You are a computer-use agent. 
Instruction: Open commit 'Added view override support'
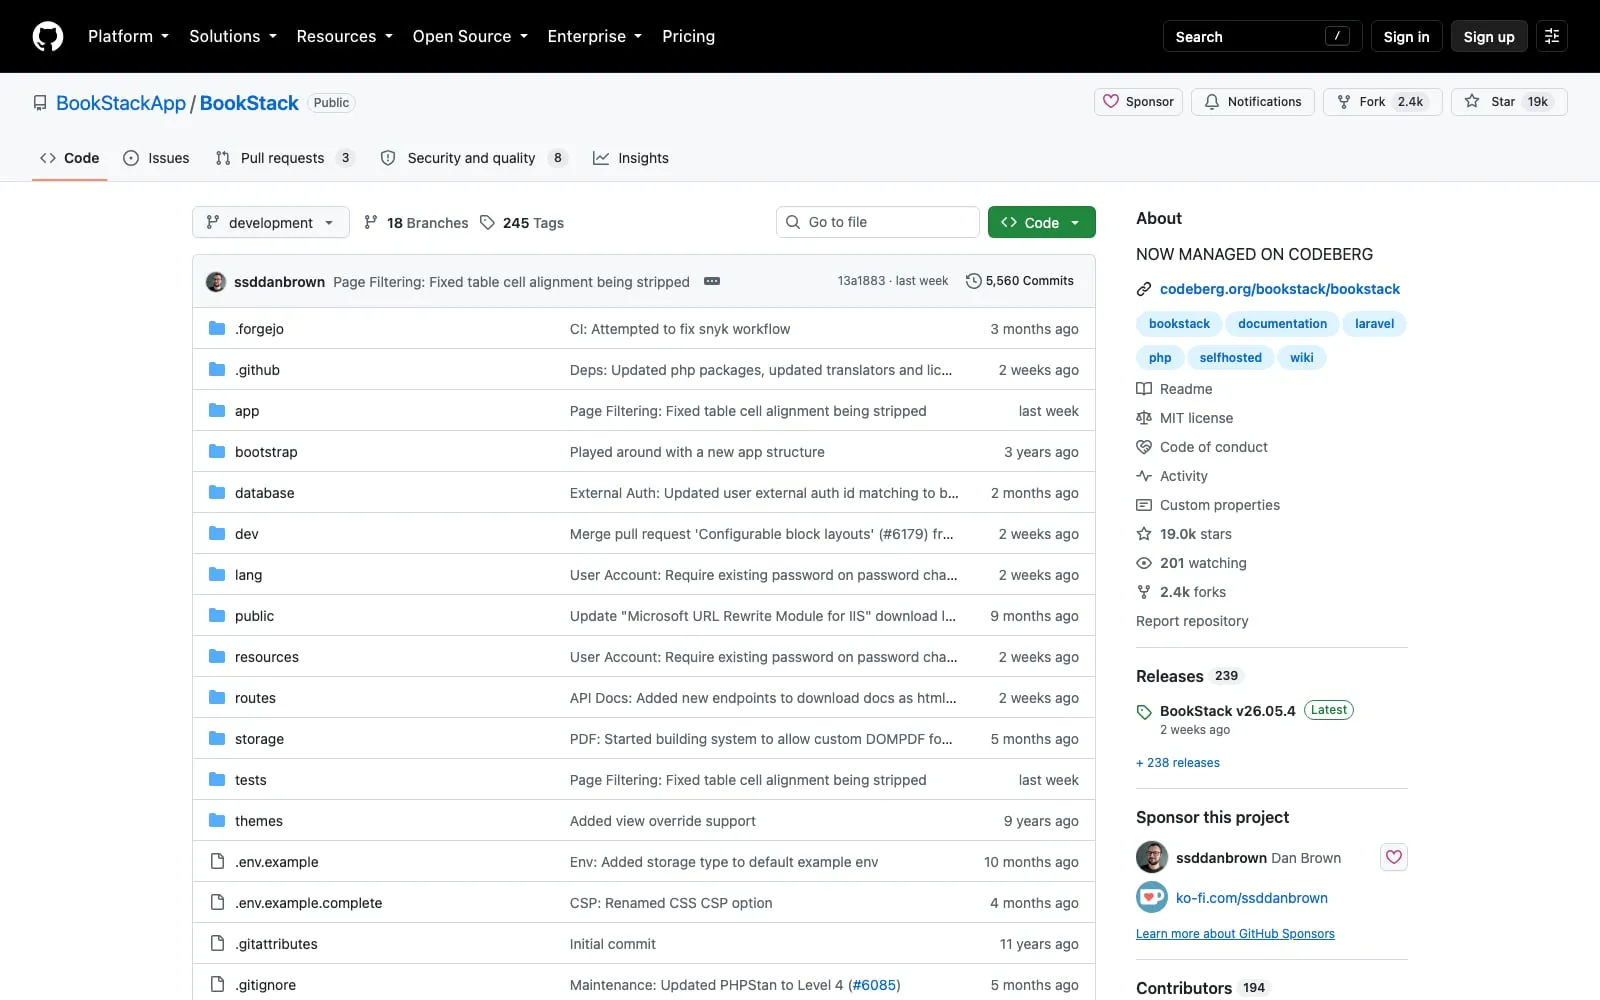coord(662,821)
